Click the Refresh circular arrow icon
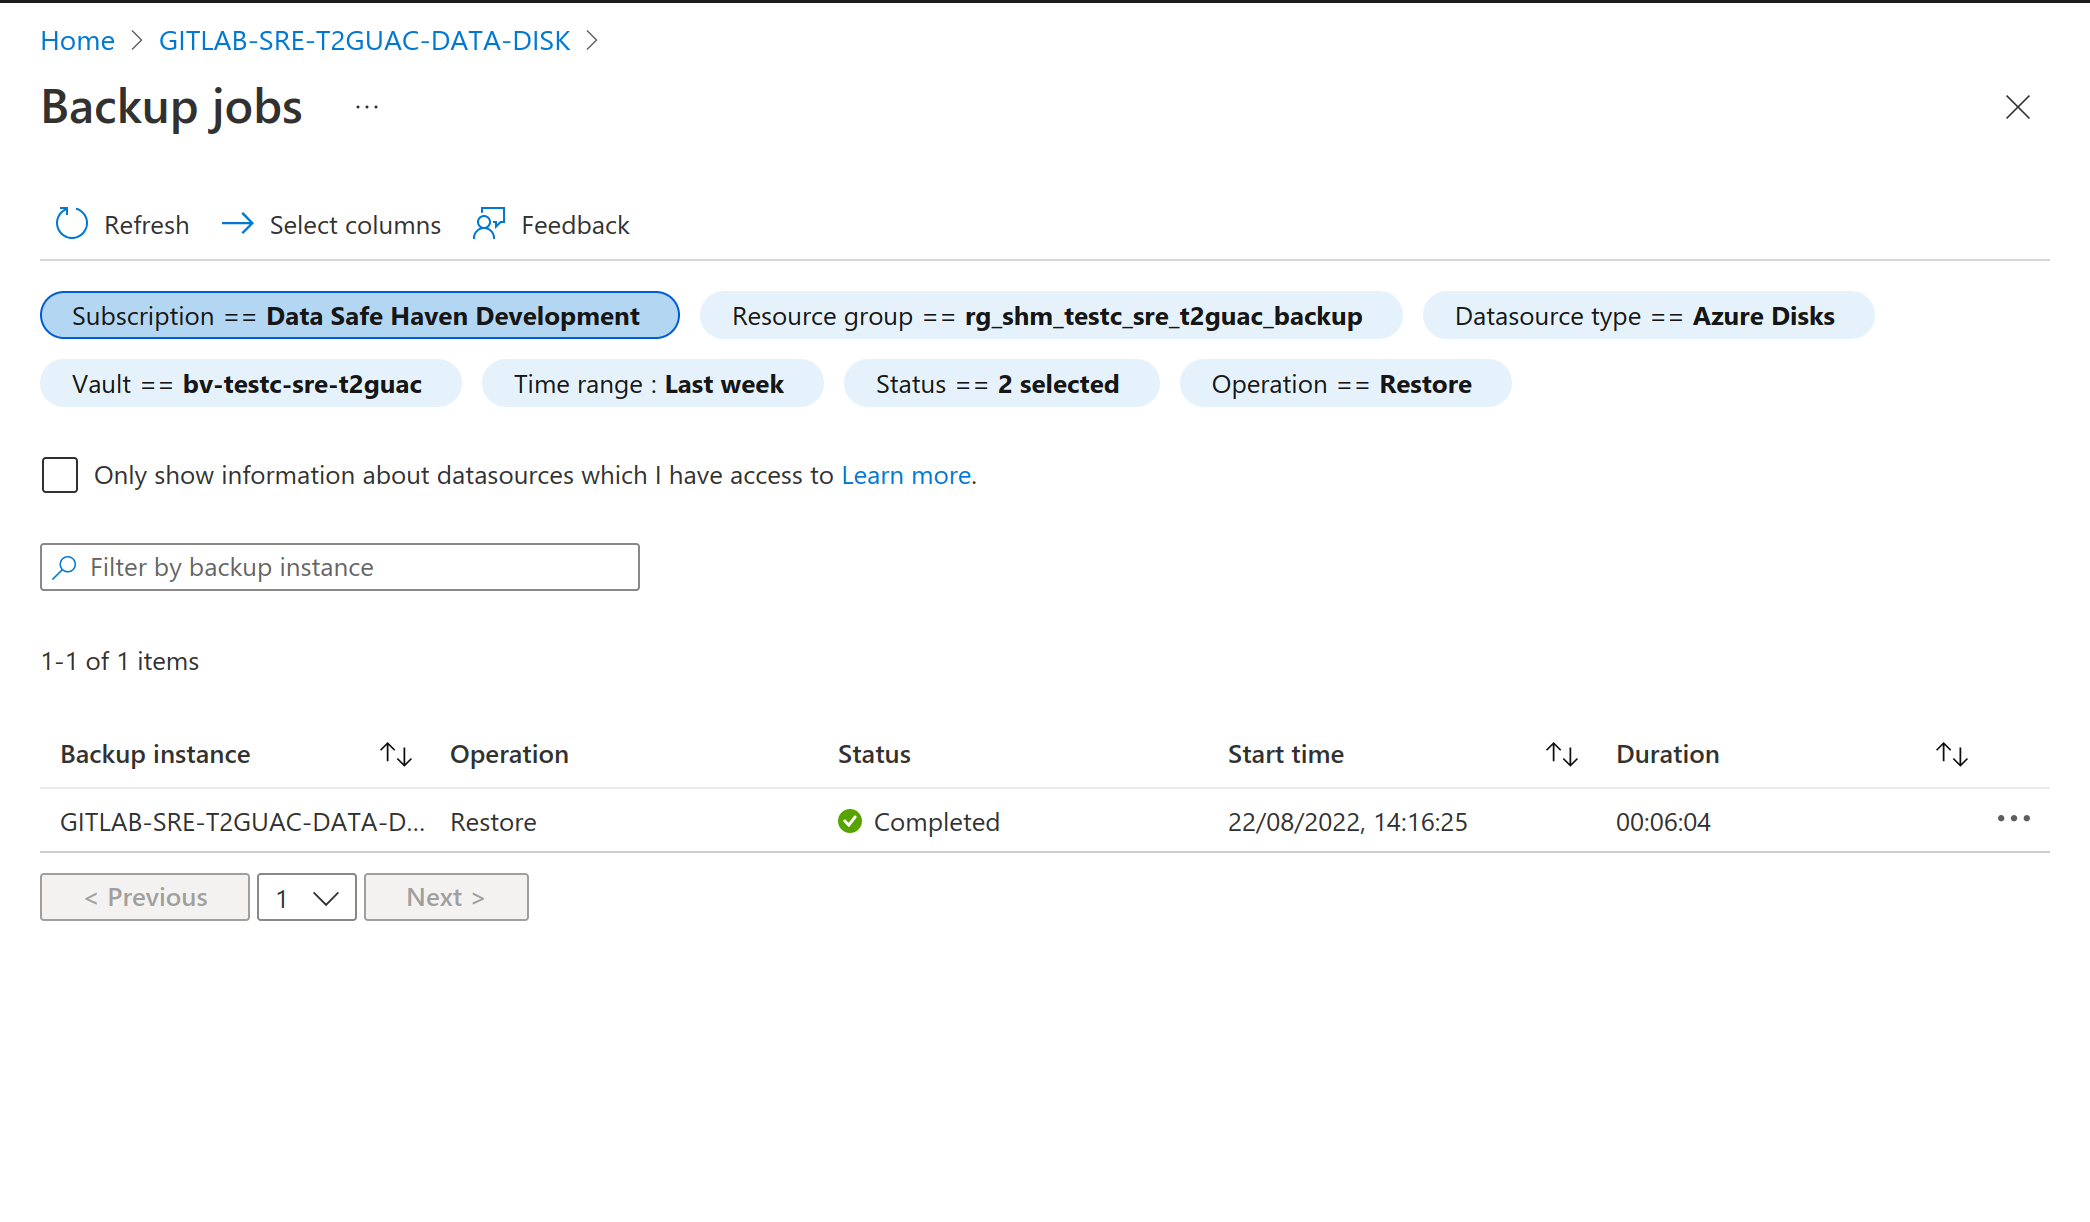2090x1222 pixels. (72, 224)
